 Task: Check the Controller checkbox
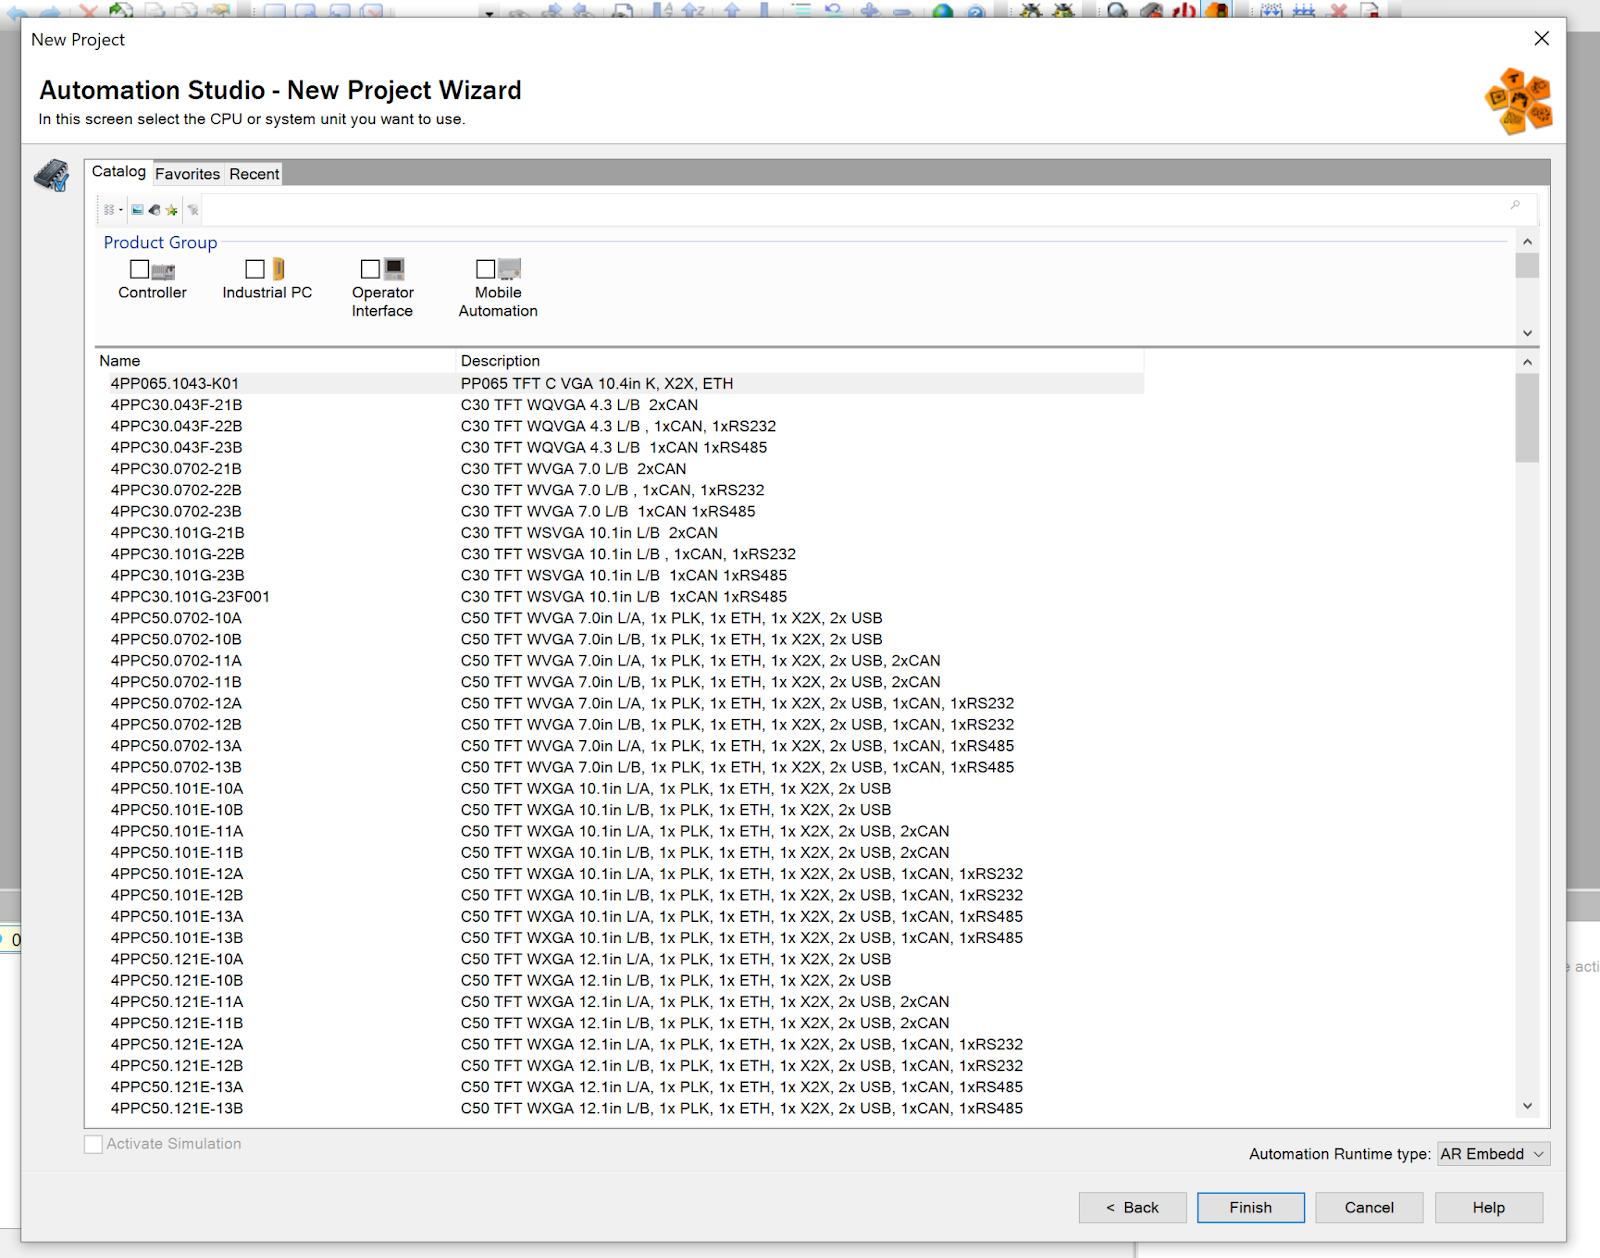click(x=140, y=269)
